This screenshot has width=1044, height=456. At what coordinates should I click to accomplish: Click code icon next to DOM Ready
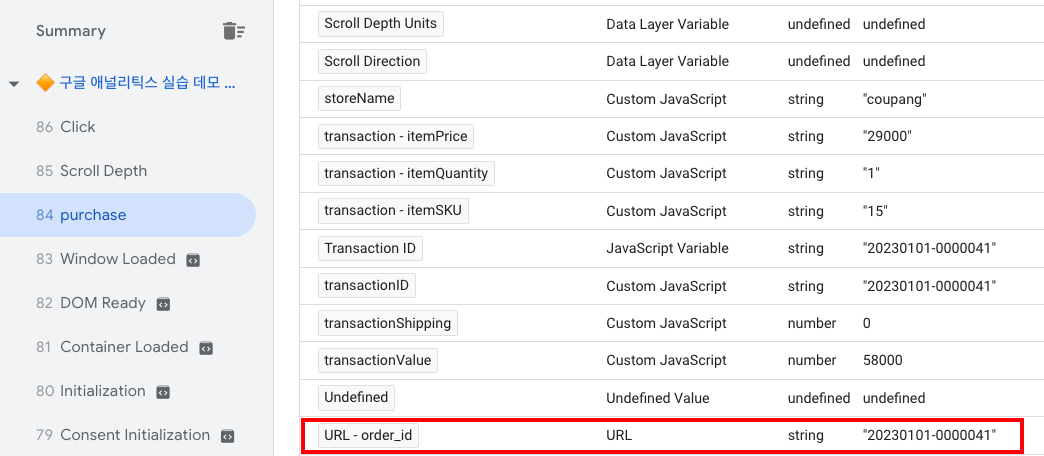(163, 303)
